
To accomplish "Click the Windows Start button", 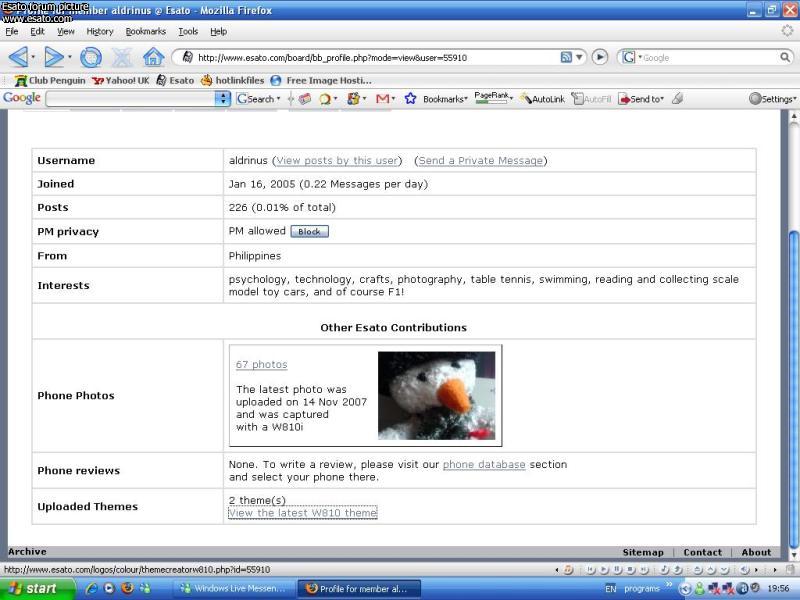I will (x=37, y=588).
